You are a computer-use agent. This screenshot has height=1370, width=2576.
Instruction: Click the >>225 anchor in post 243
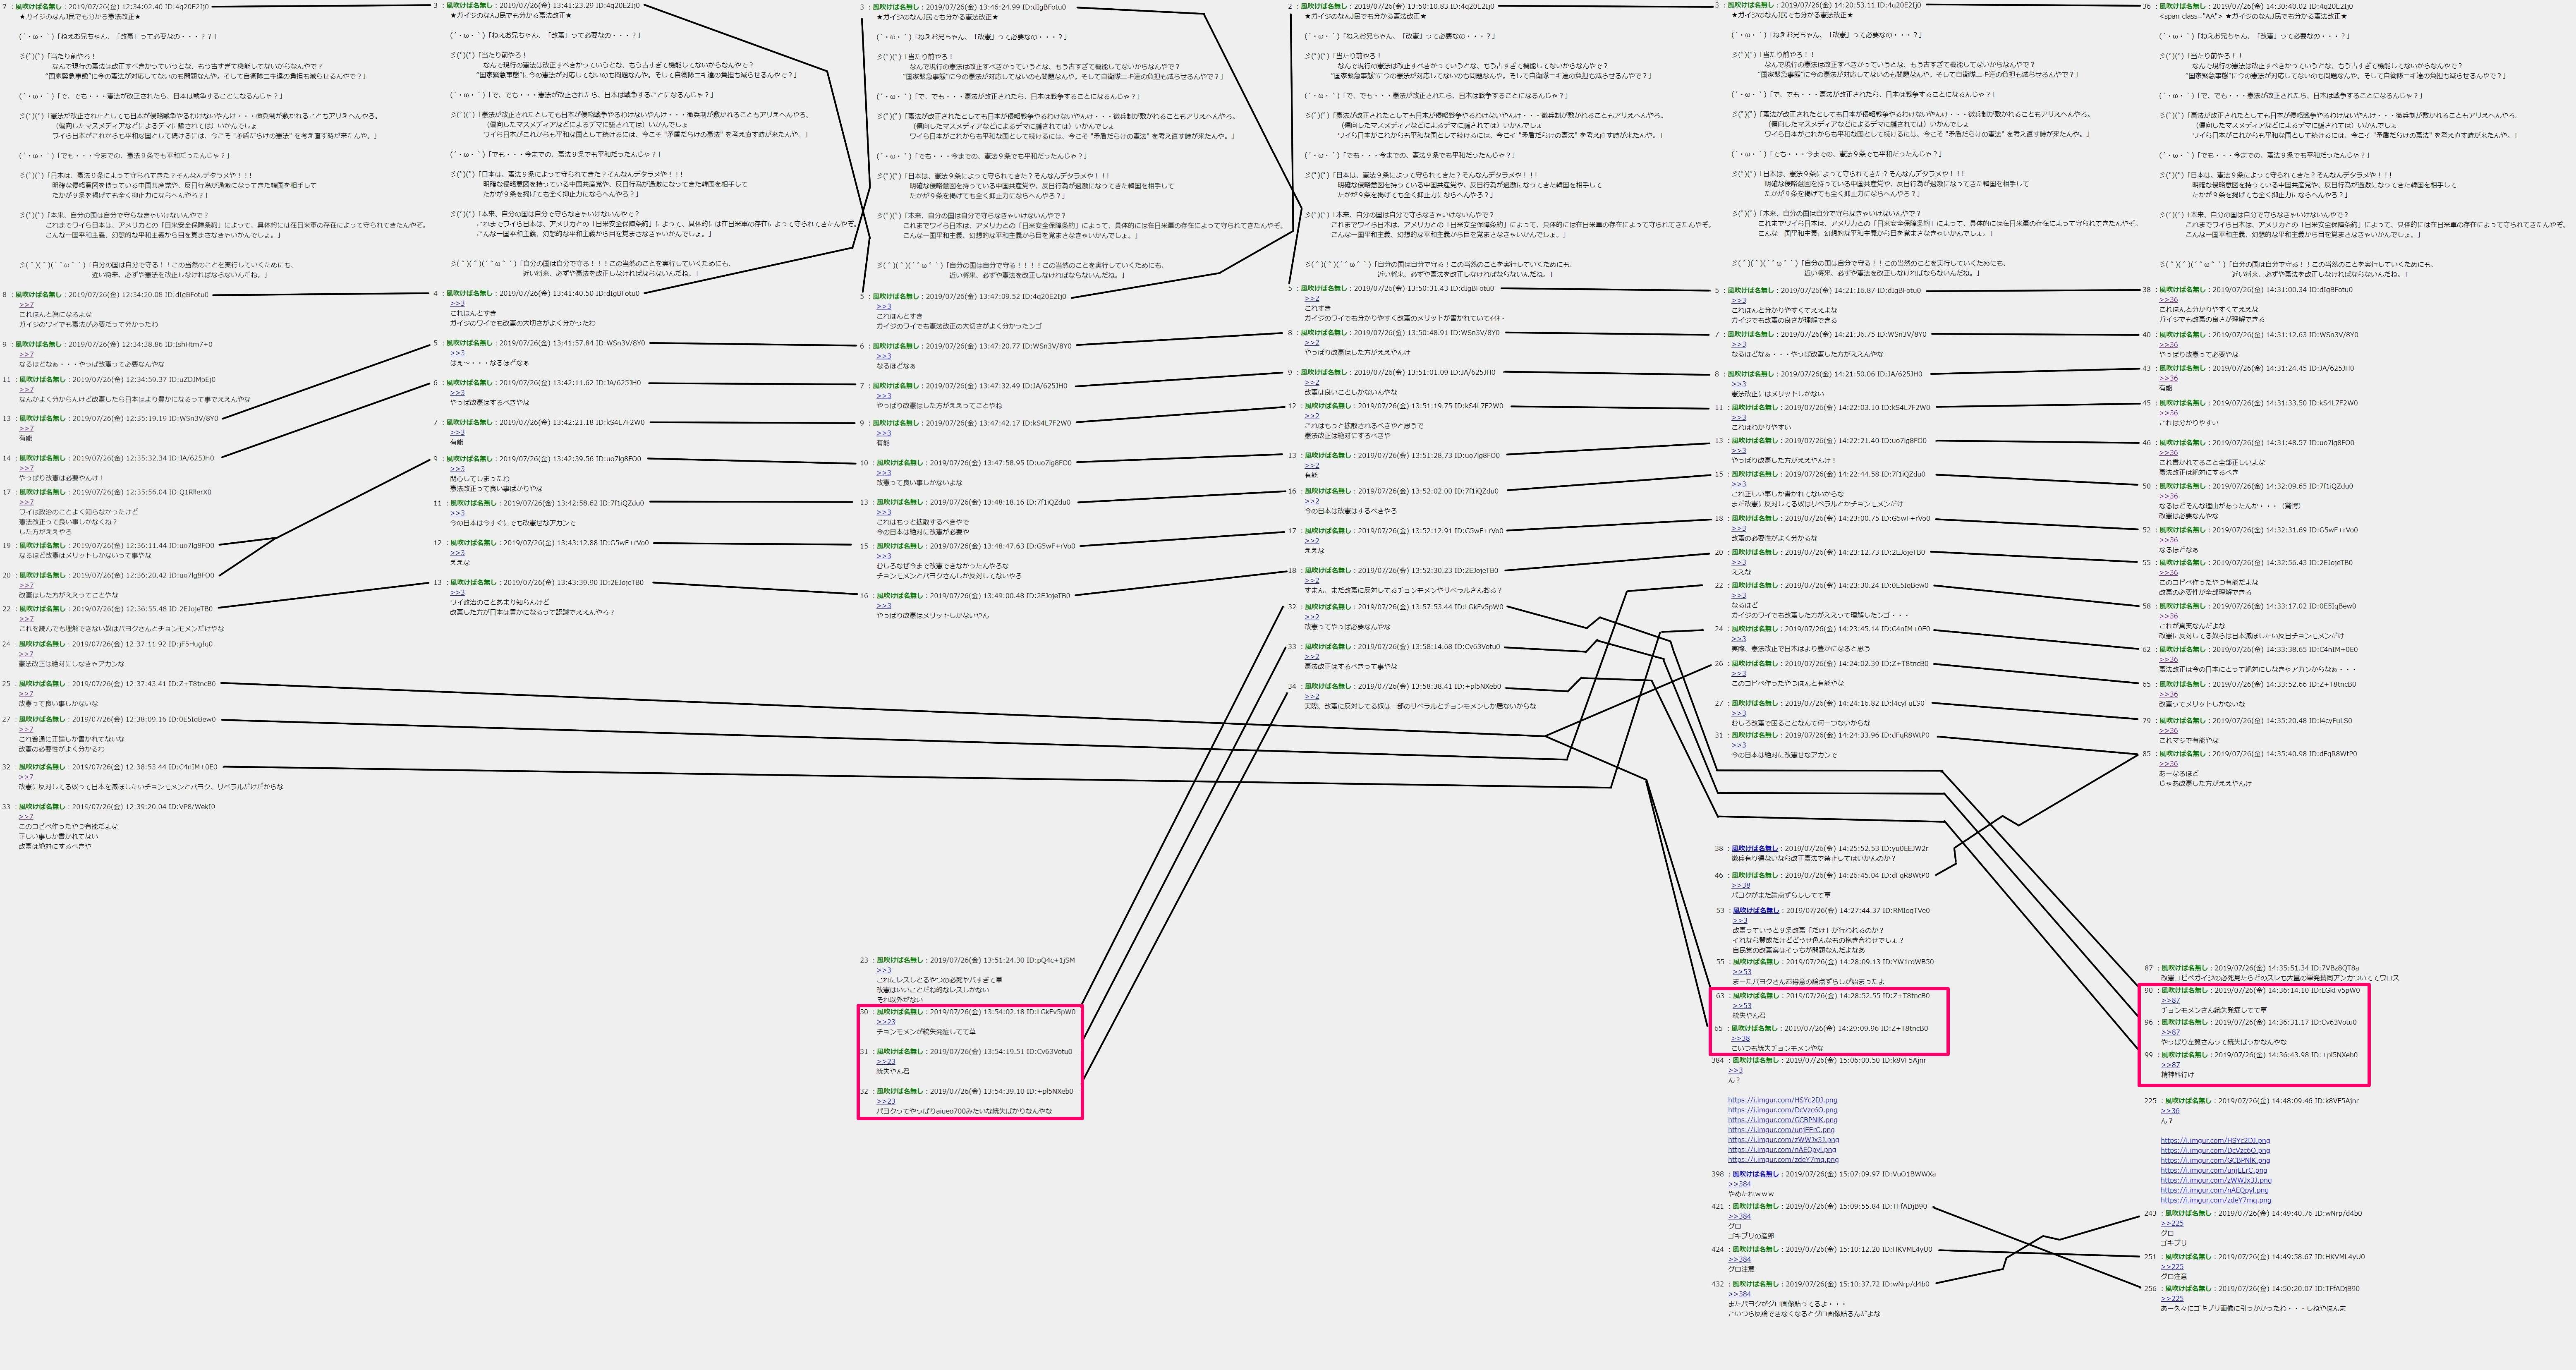tap(2171, 1223)
